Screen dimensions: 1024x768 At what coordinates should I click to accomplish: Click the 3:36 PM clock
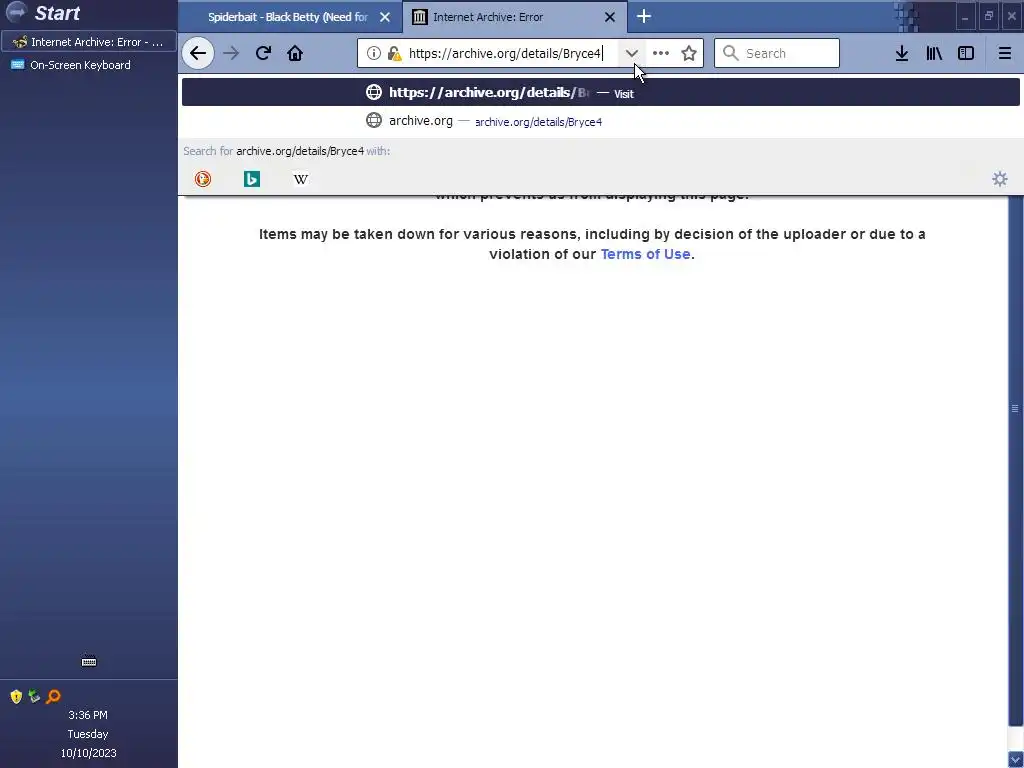[x=88, y=715]
